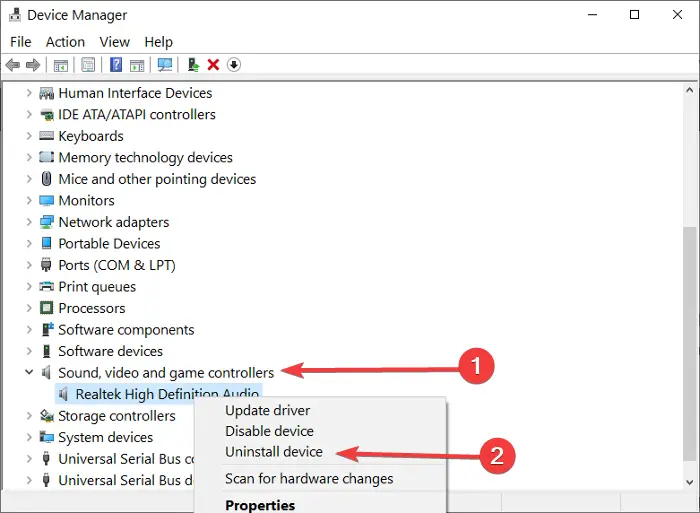Image resolution: width=700 pixels, height=513 pixels.
Task: Click the scrollbar down arrow
Action: point(690,482)
